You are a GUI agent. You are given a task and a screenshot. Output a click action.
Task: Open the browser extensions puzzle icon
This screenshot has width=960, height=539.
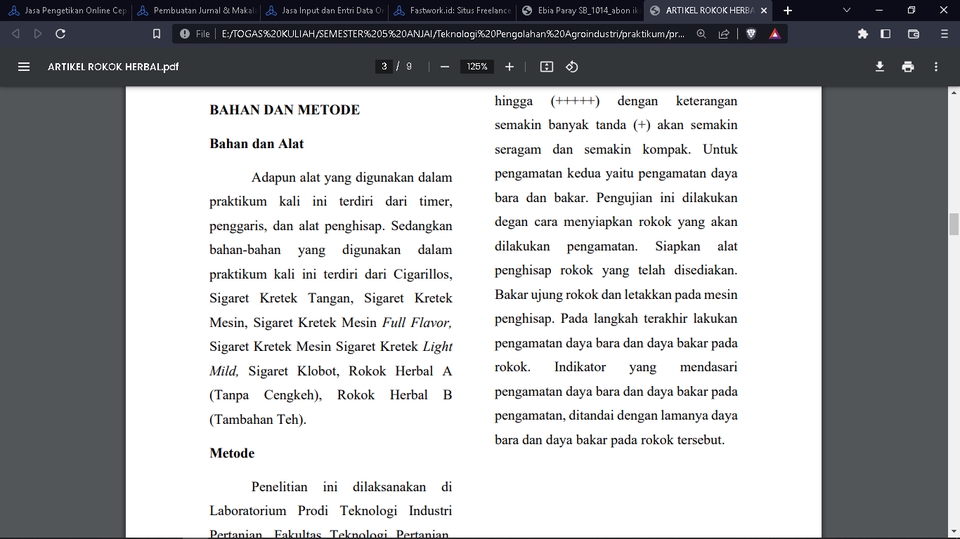tap(863, 34)
